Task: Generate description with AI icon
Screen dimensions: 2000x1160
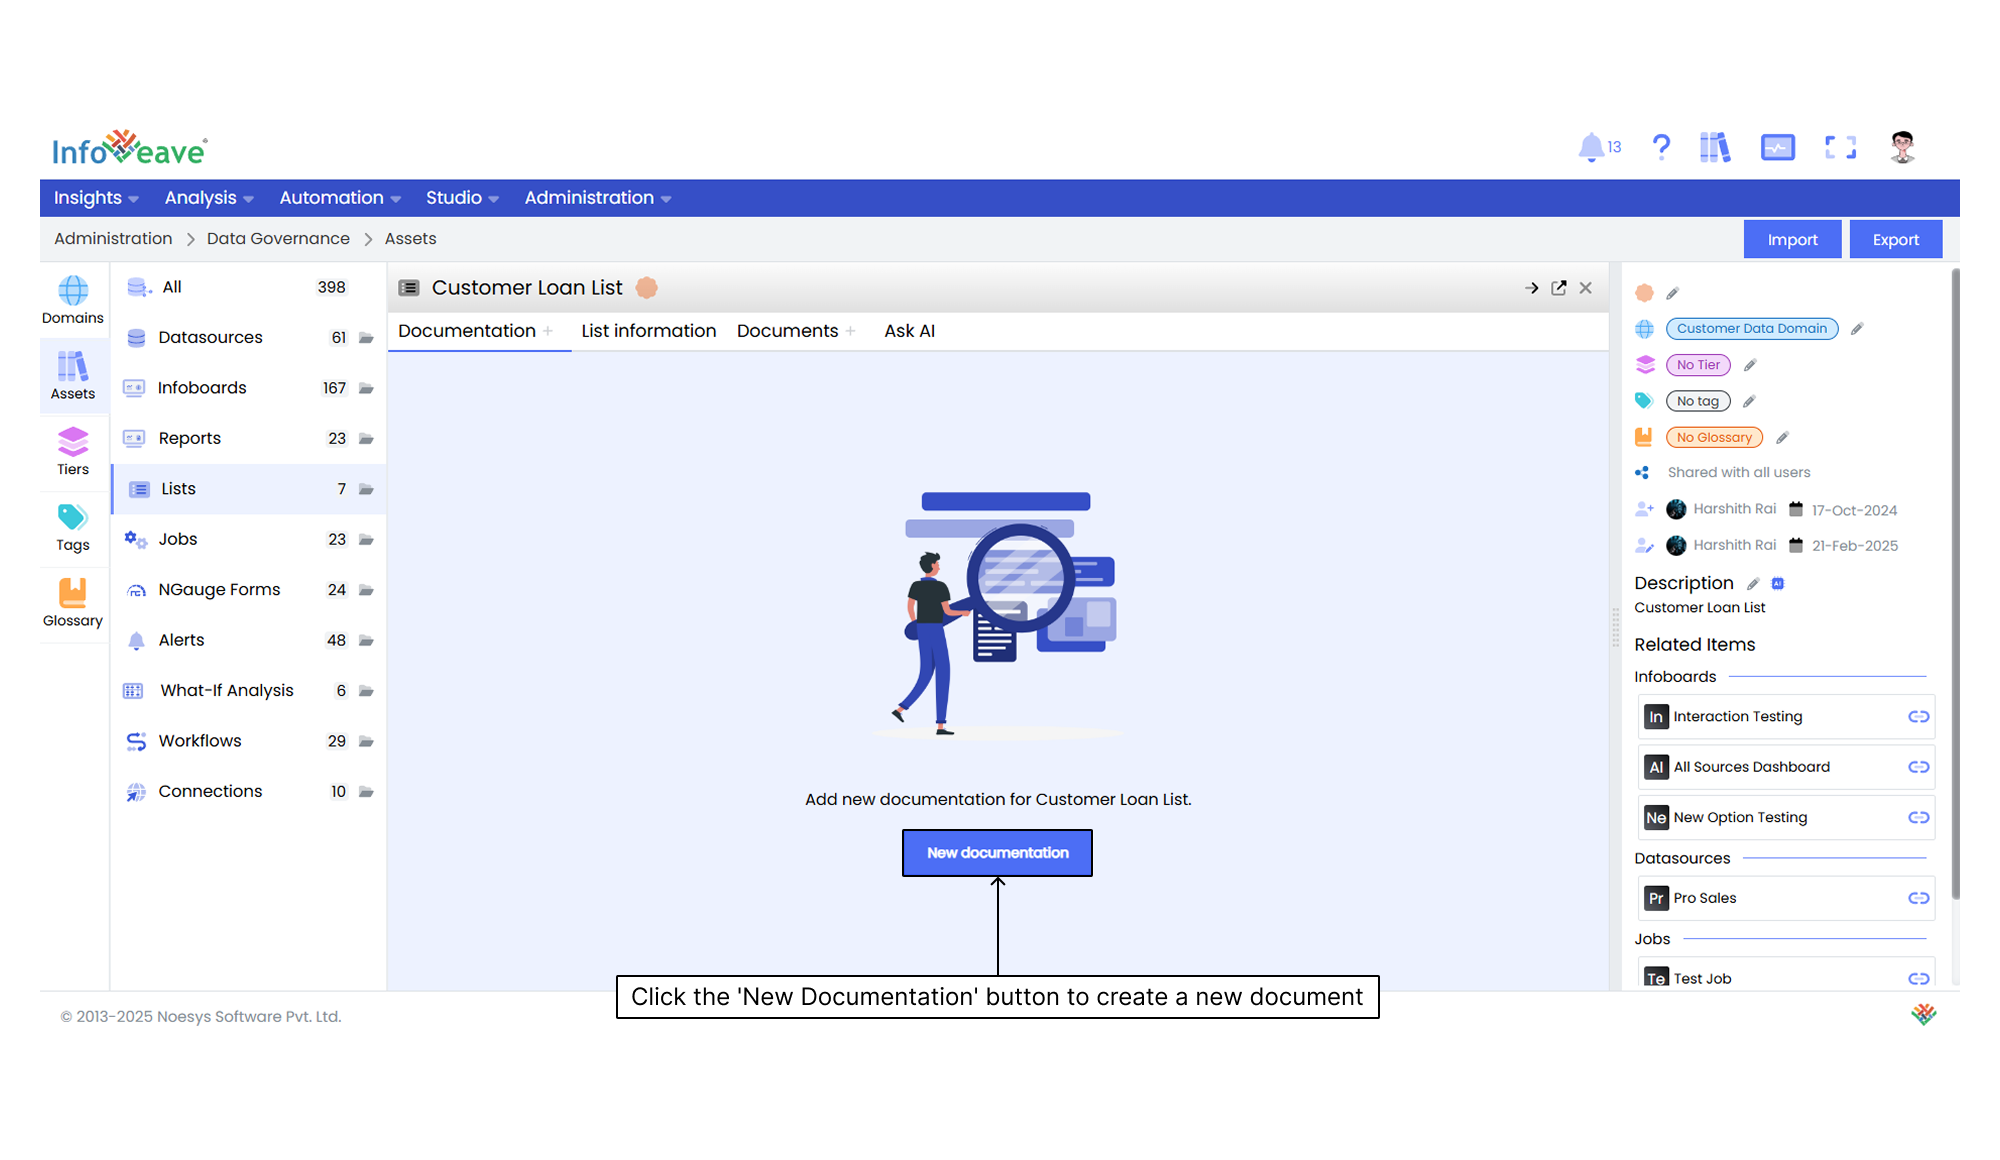Action: coord(1778,584)
